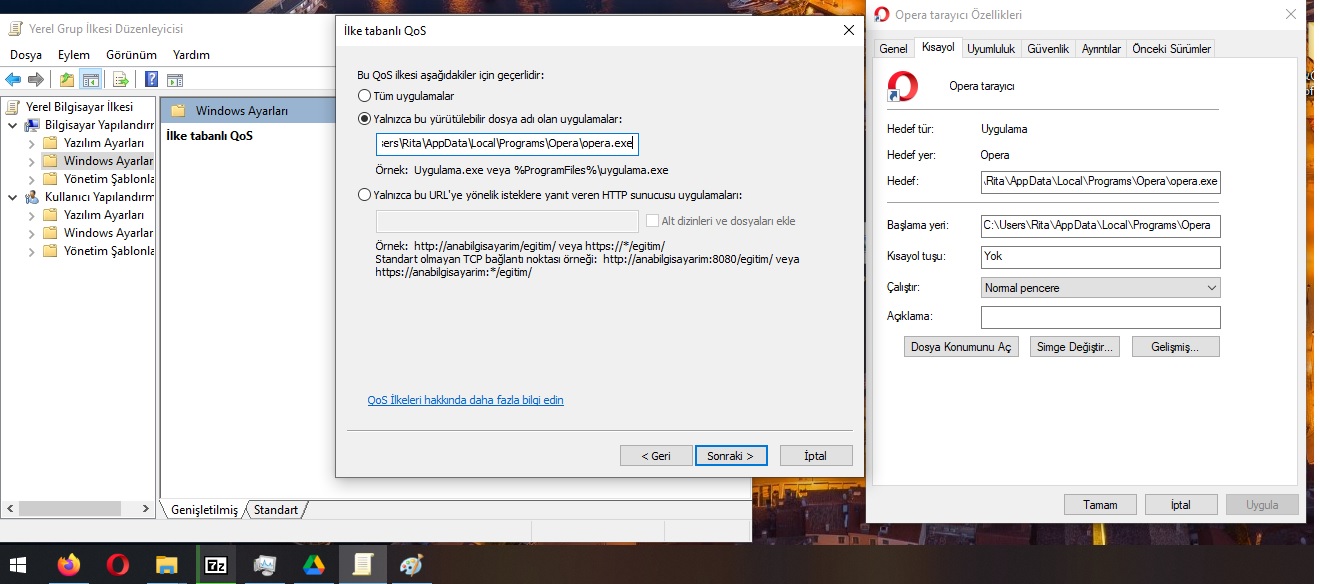Switch to the Güvenlik tab
Viewport: 1320px width, 584px height.
coord(1048,49)
